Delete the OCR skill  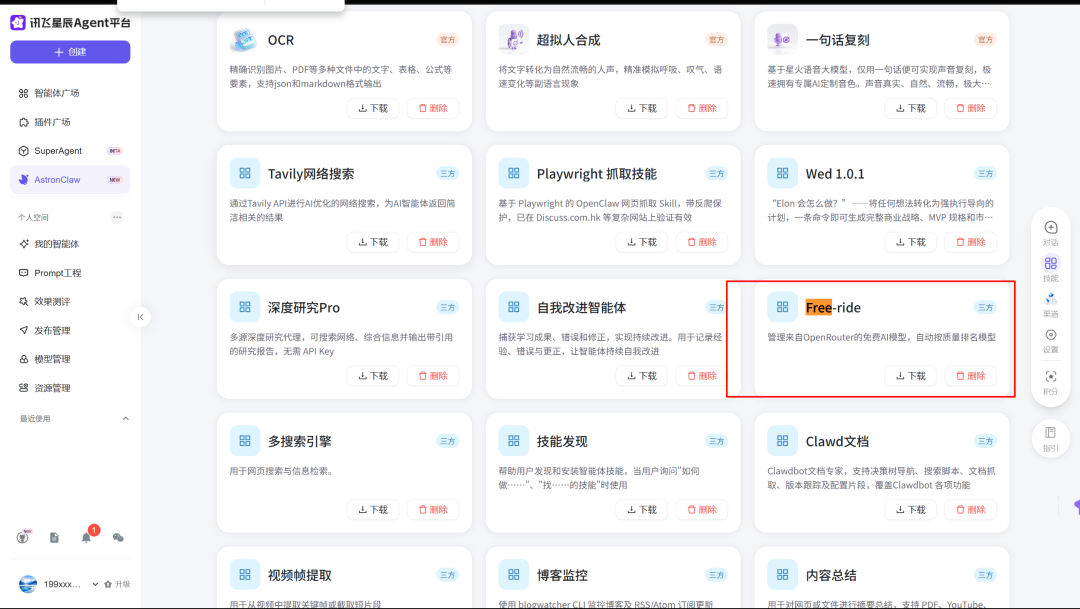433,108
